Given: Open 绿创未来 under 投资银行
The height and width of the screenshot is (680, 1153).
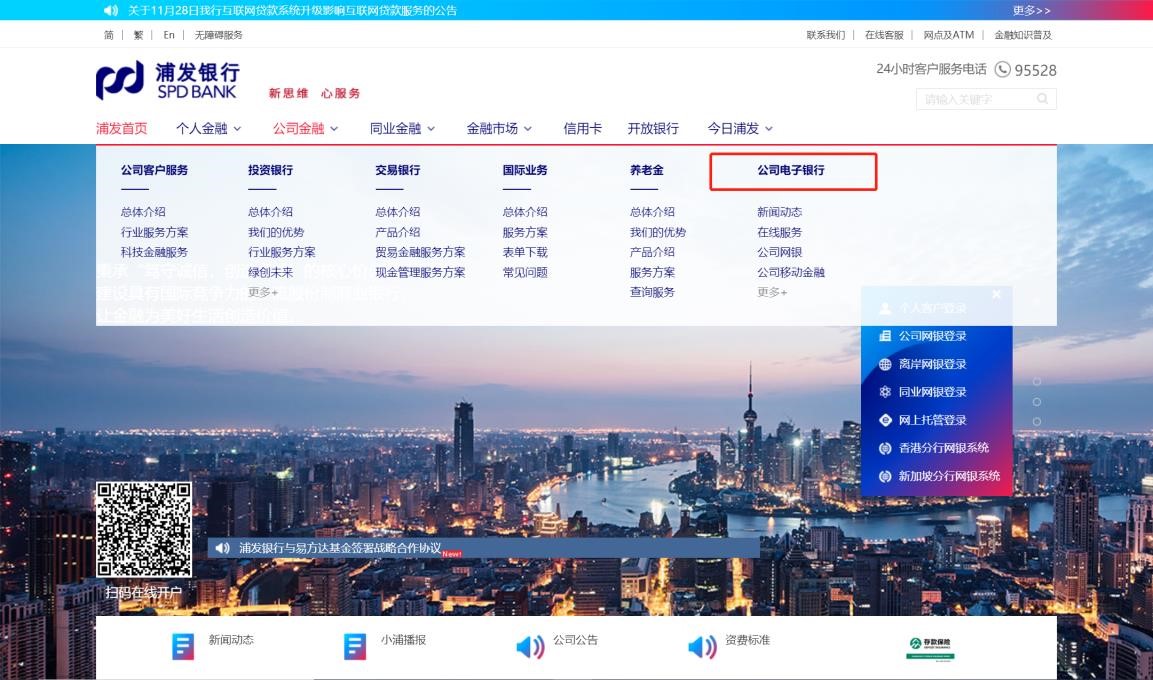Looking at the screenshot, I should (x=271, y=272).
